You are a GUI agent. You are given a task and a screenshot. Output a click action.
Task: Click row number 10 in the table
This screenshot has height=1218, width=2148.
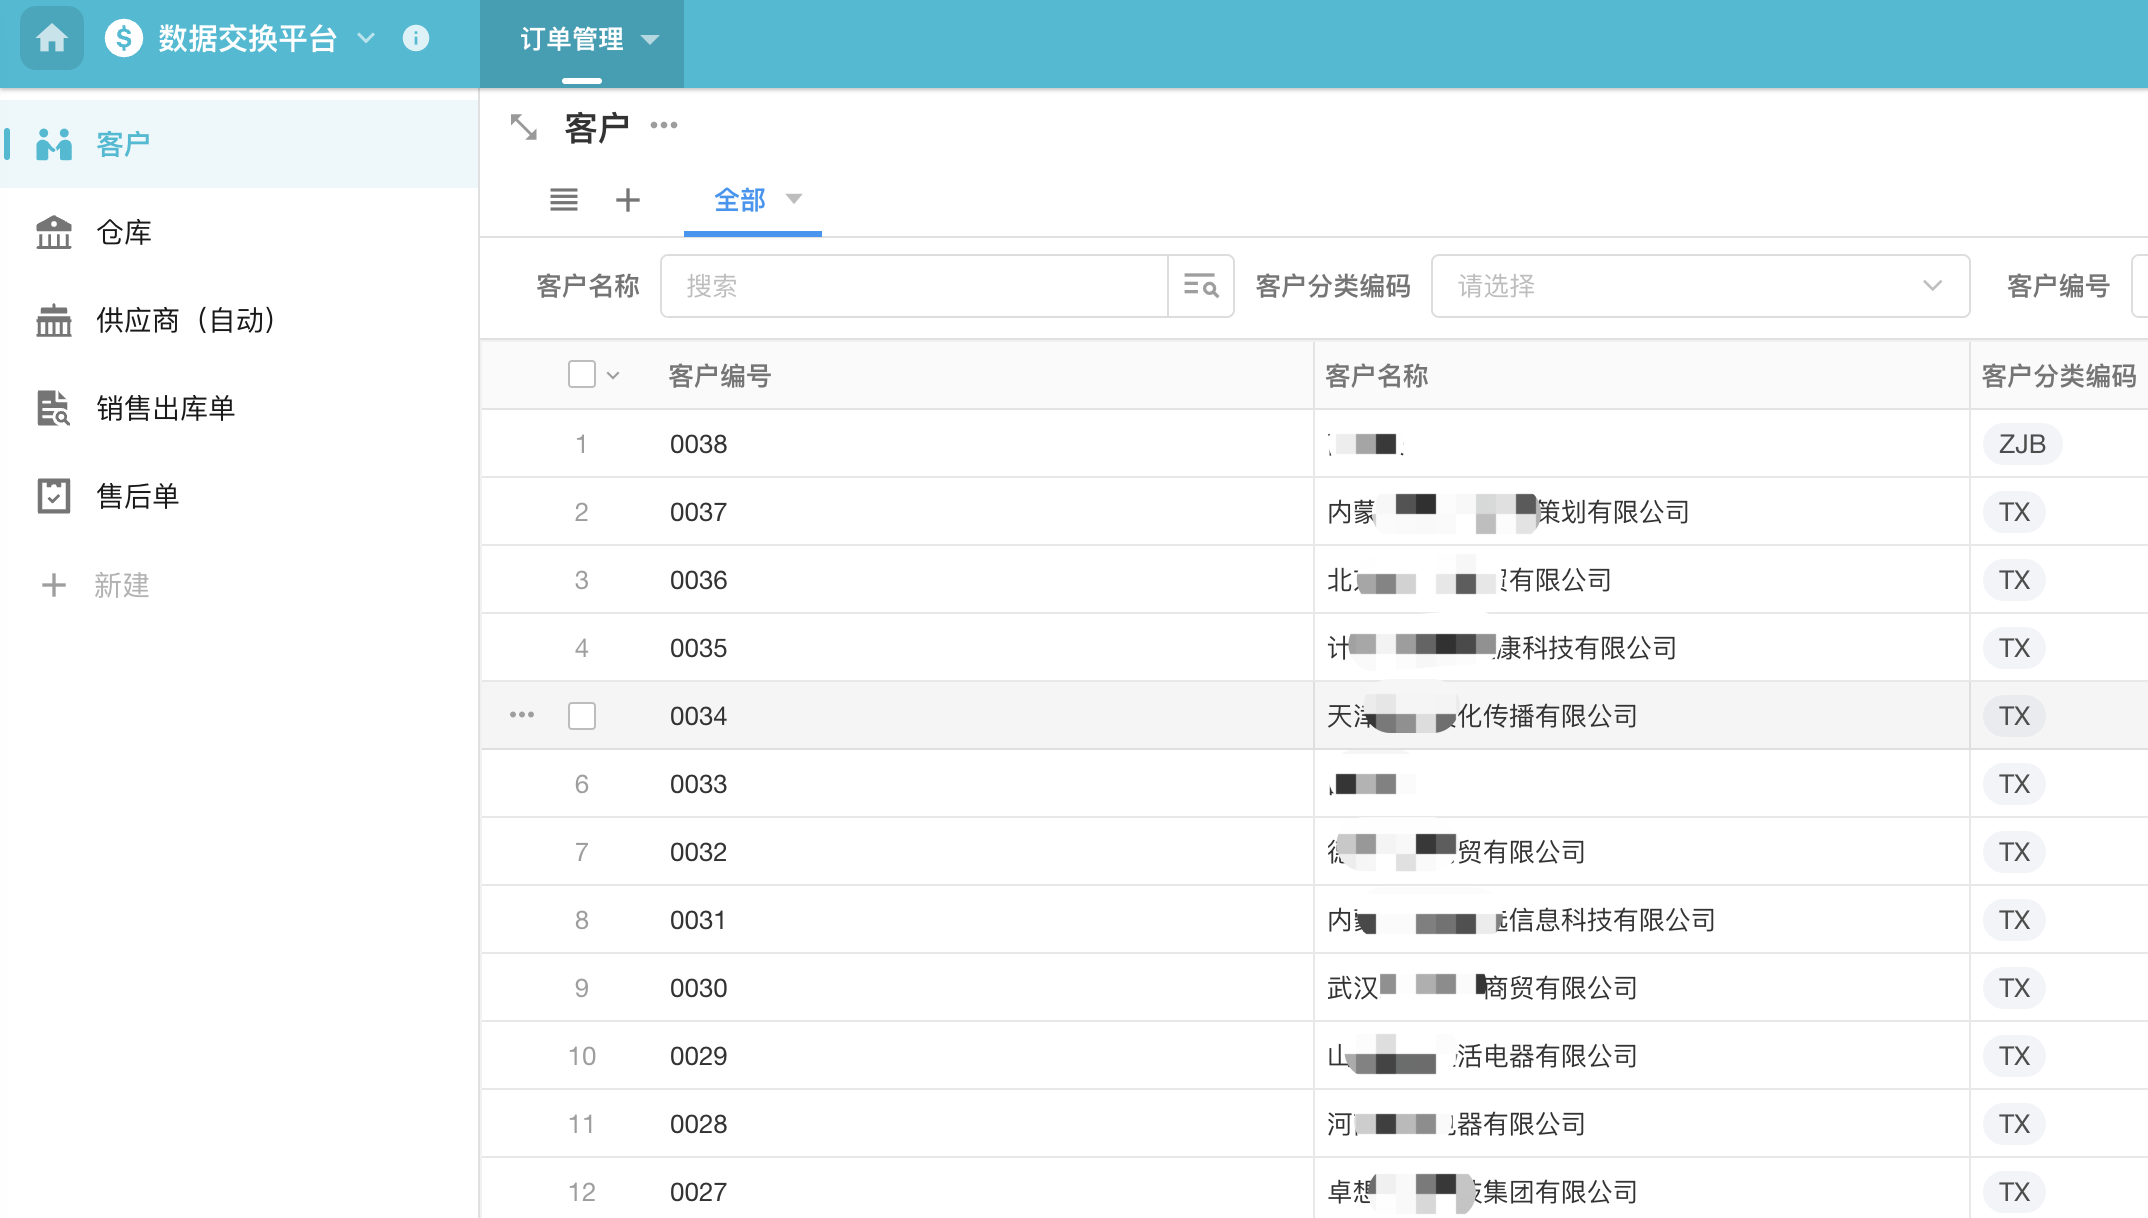point(582,1056)
